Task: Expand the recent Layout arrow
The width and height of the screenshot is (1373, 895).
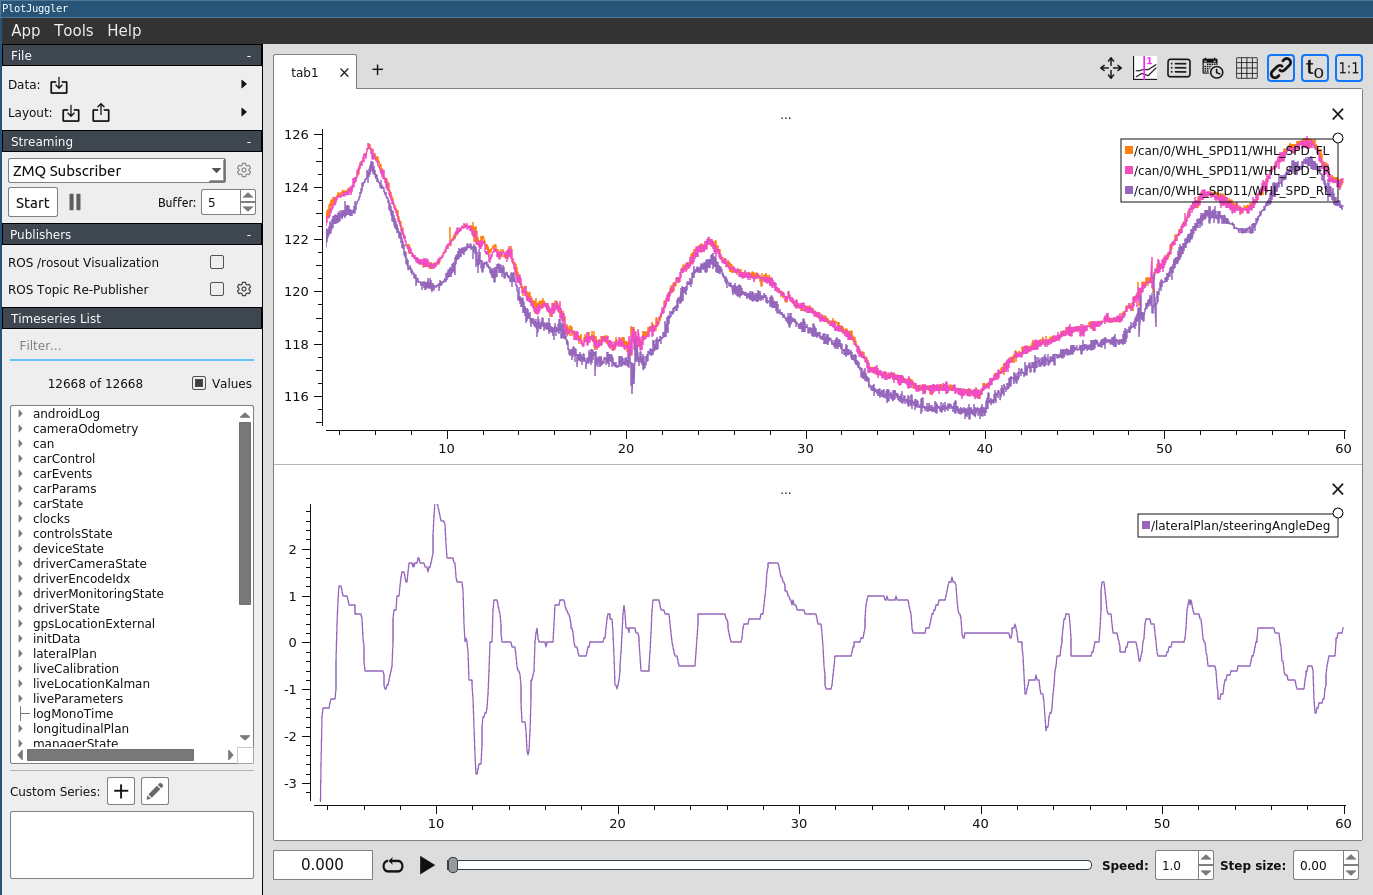Action: coord(244,112)
